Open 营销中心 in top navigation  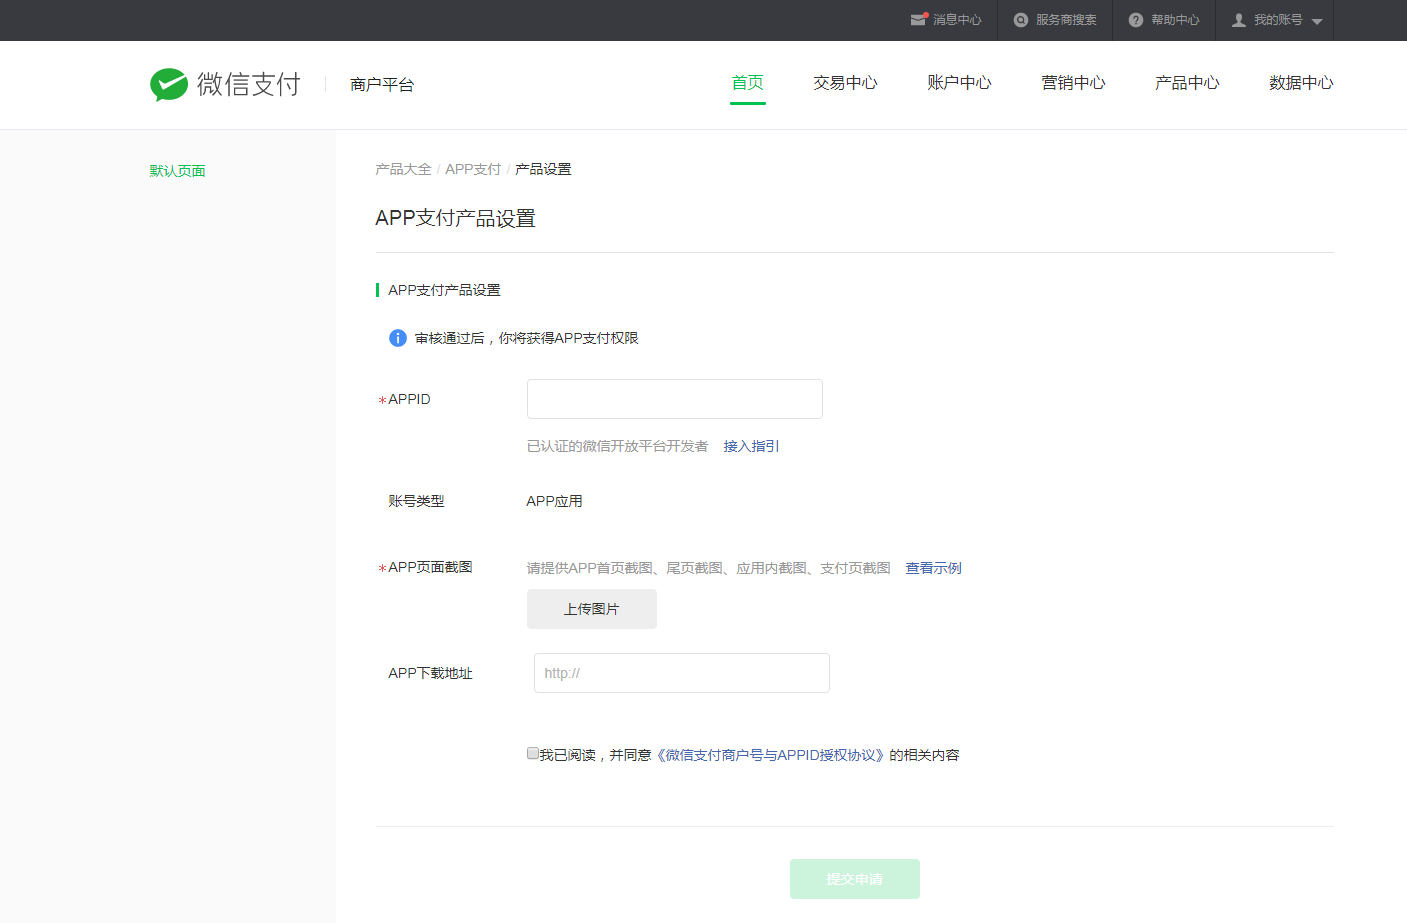pyautogui.click(x=1073, y=83)
